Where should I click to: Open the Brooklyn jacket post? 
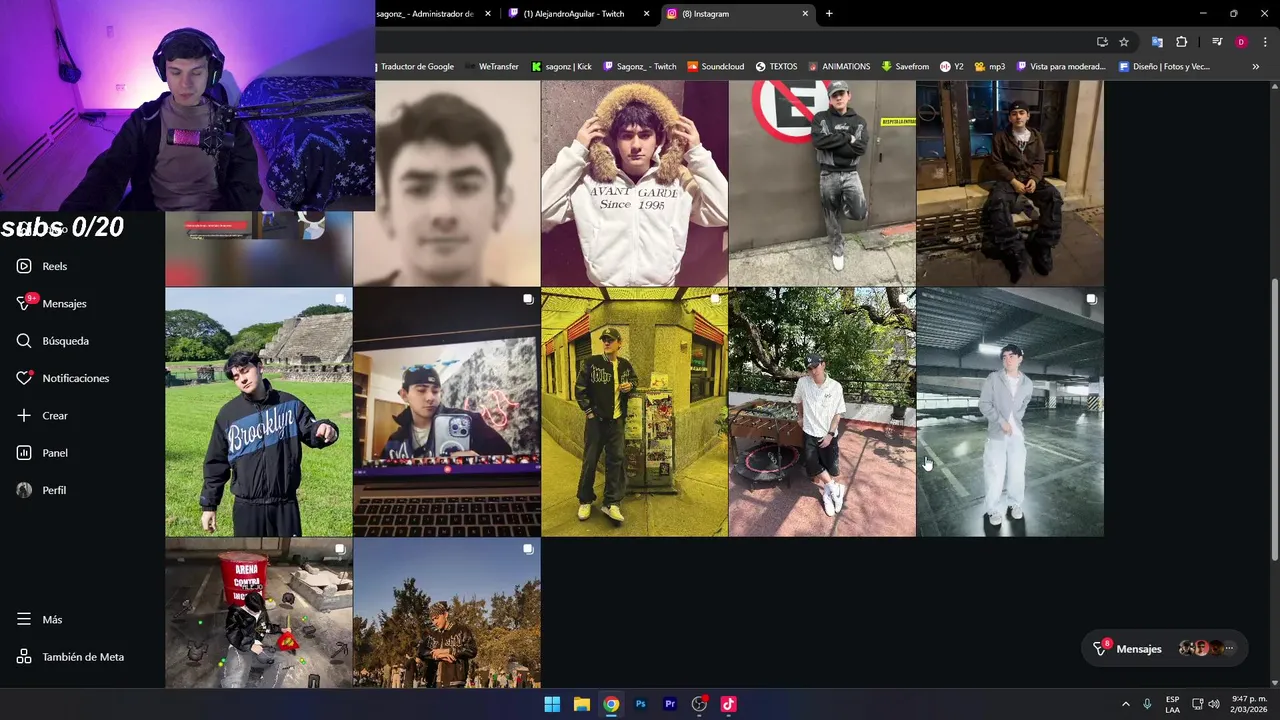coord(259,412)
